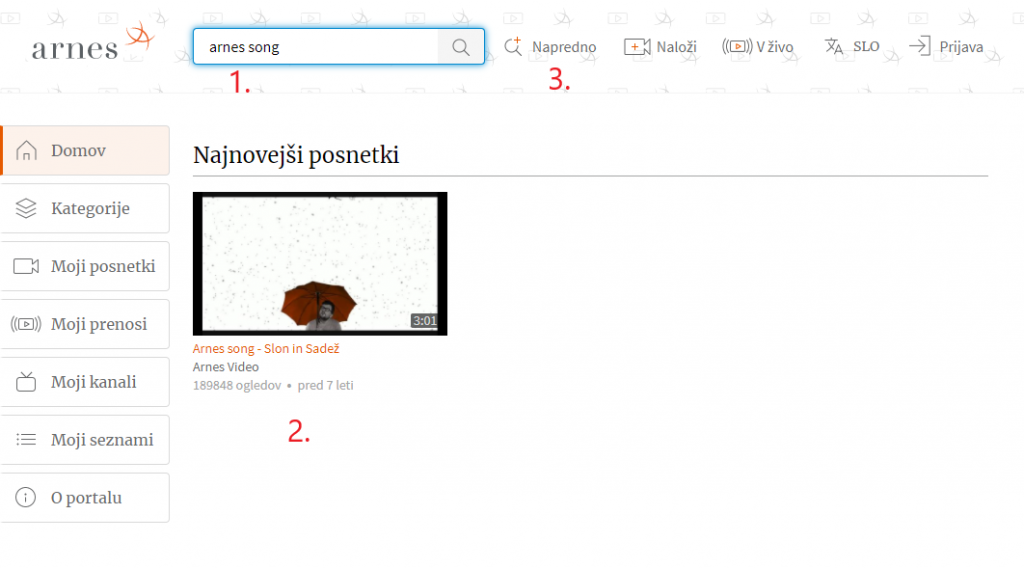Open 'Arnes song - Slon in Sadež' title link
The width and height of the screenshot is (1024, 569).
pos(266,349)
